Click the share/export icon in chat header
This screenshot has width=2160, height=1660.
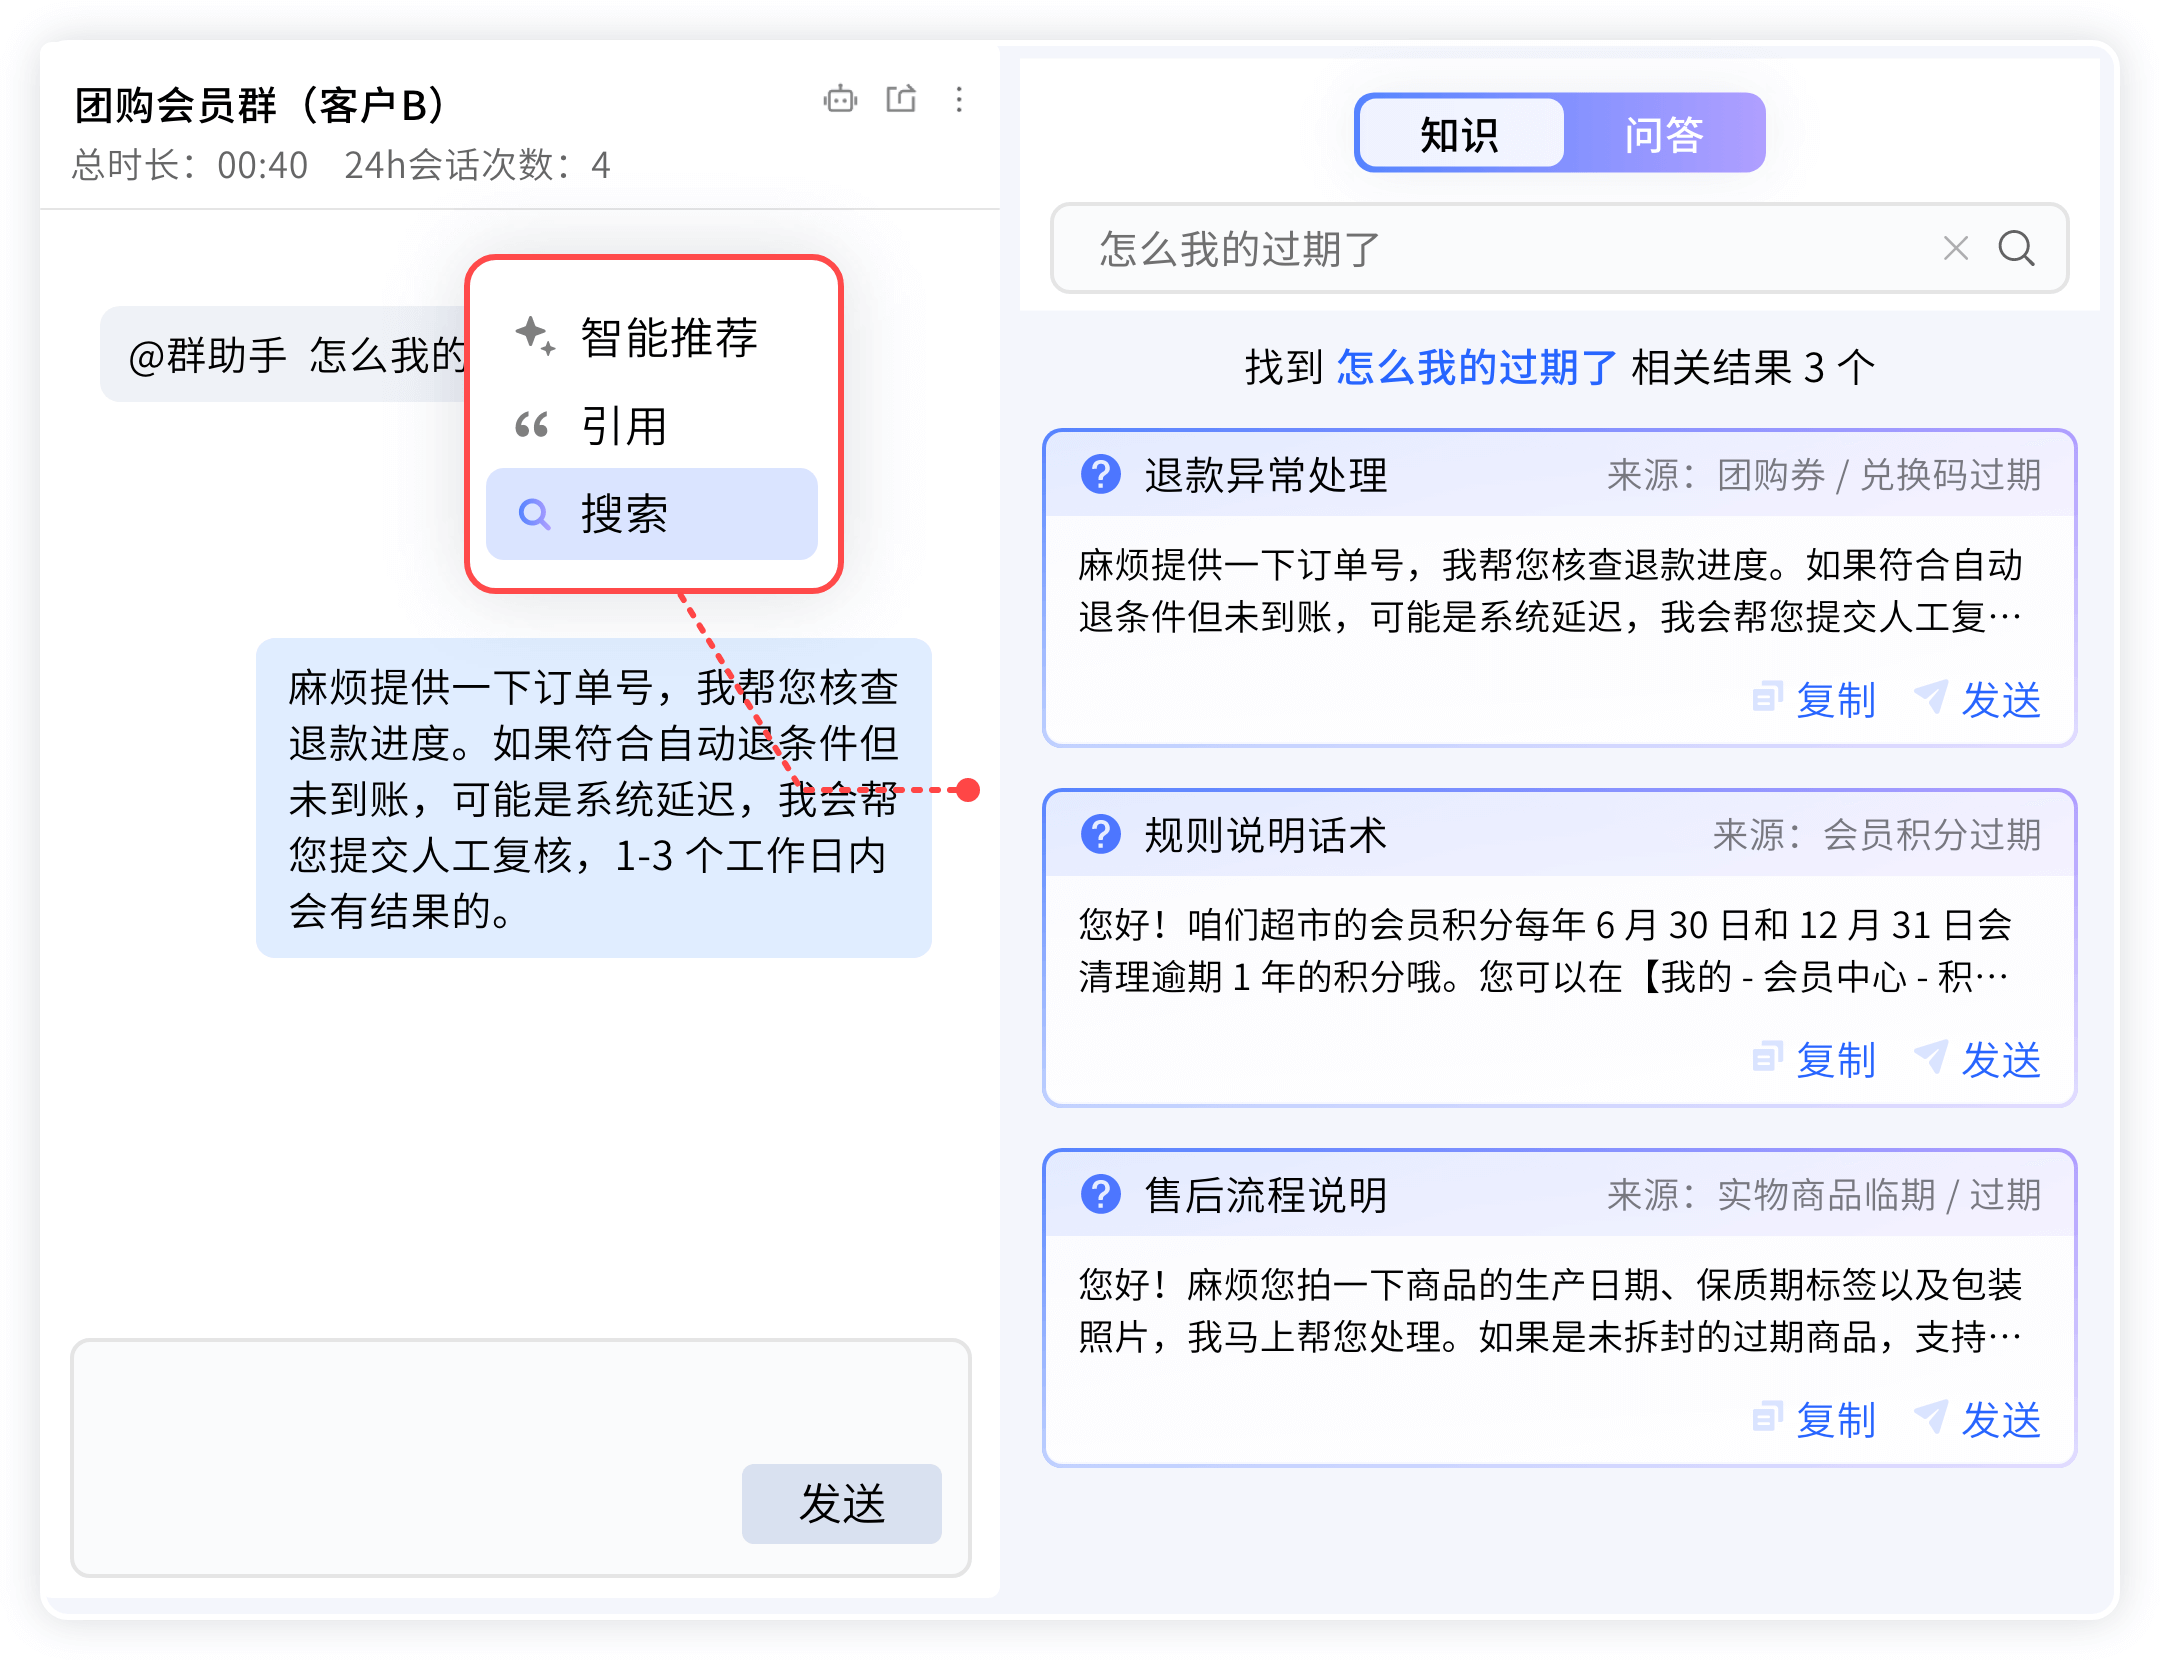click(901, 99)
